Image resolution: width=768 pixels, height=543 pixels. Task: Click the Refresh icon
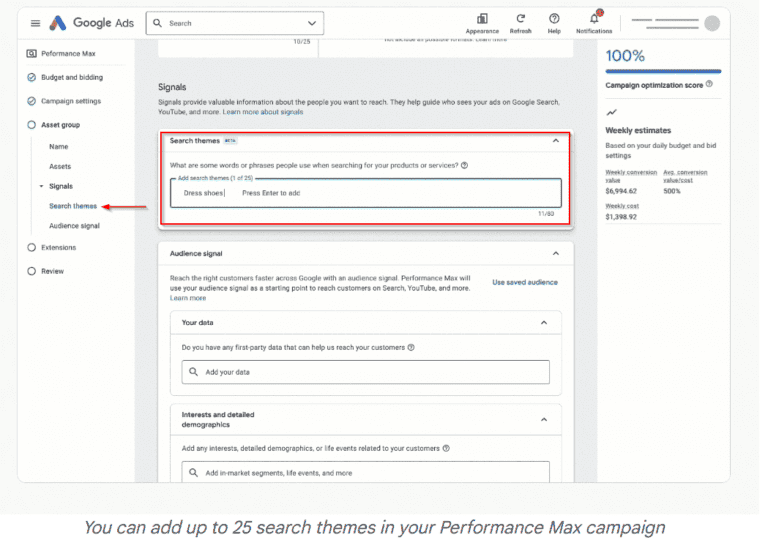pyautogui.click(x=521, y=19)
